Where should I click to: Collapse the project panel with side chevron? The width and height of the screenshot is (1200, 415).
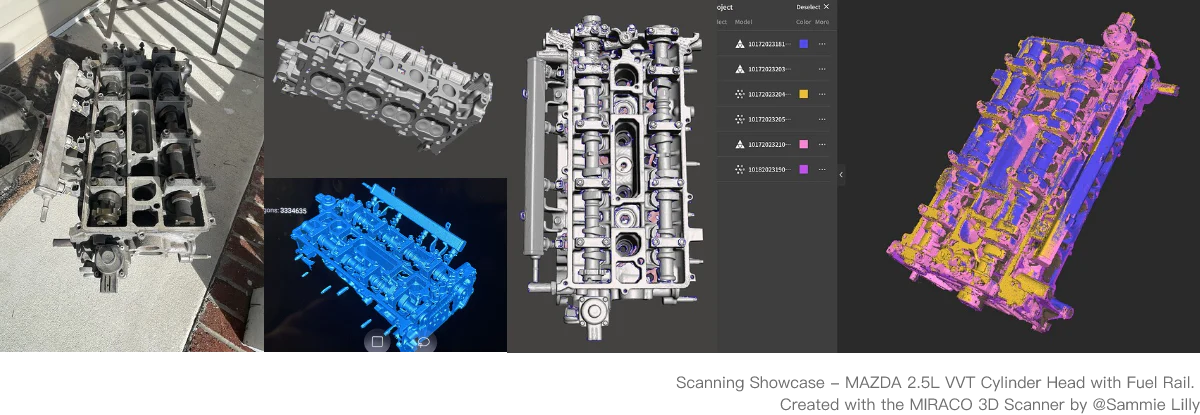click(841, 175)
